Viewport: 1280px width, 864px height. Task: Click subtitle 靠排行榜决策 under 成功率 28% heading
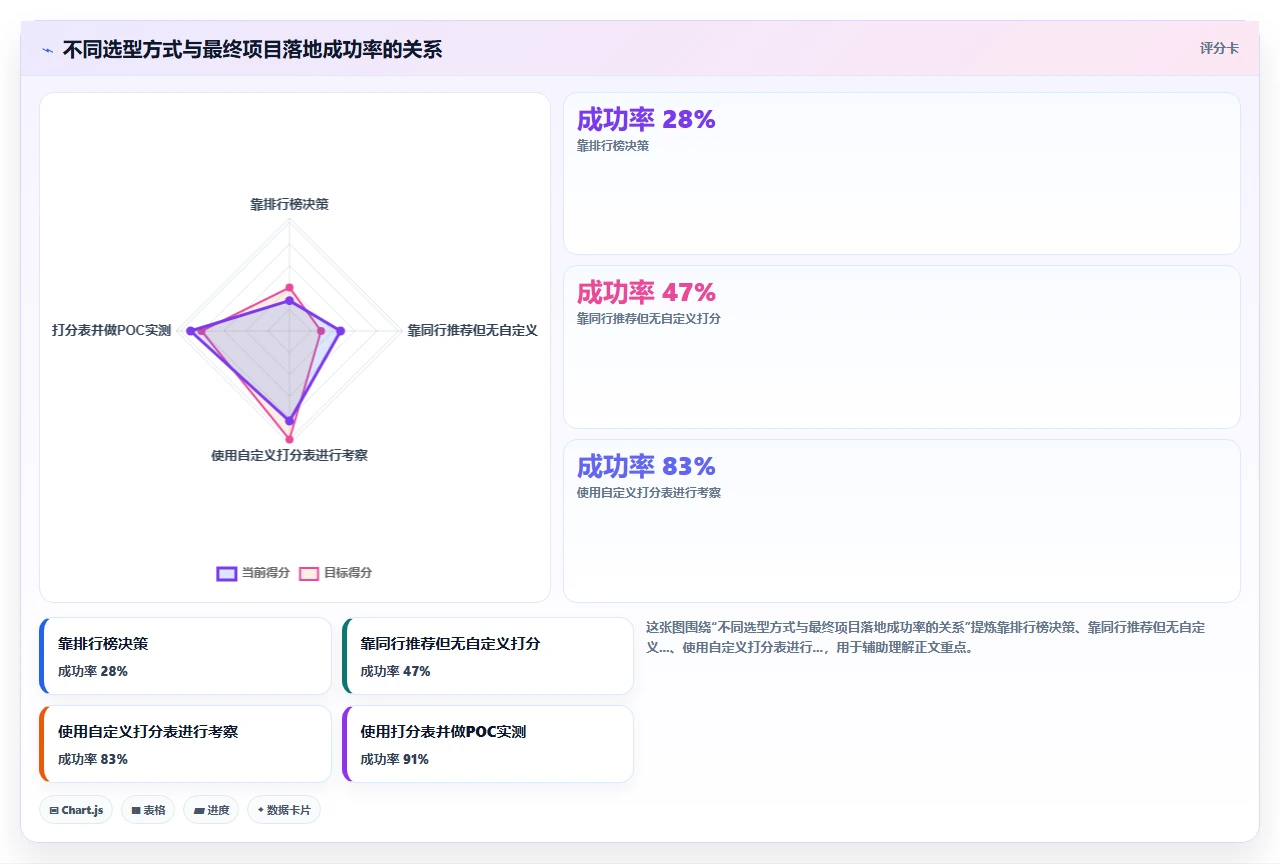613,146
